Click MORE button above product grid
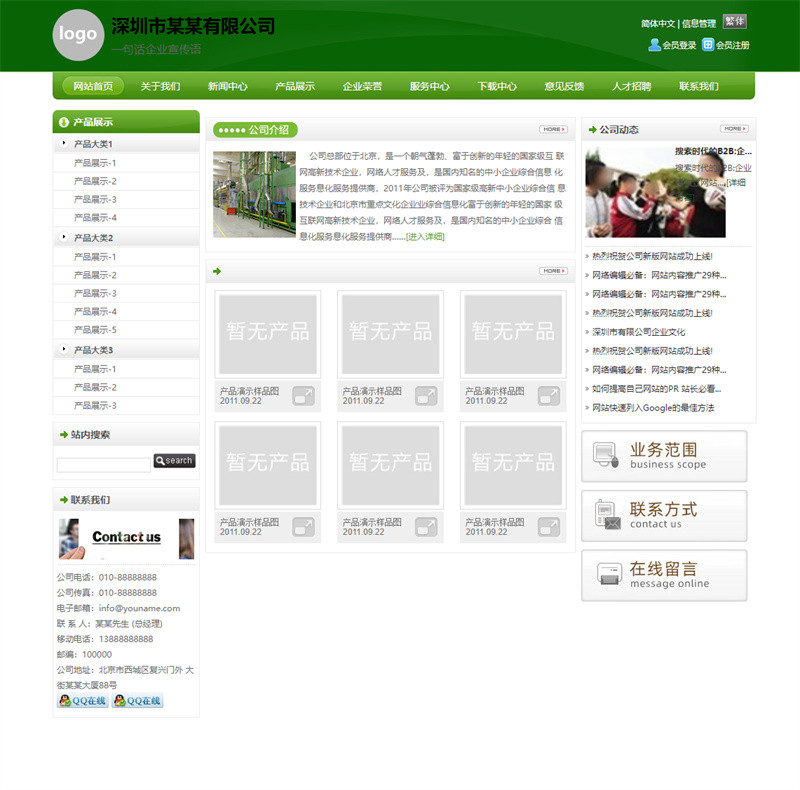This screenshot has height=790, width=800. [x=553, y=271]
